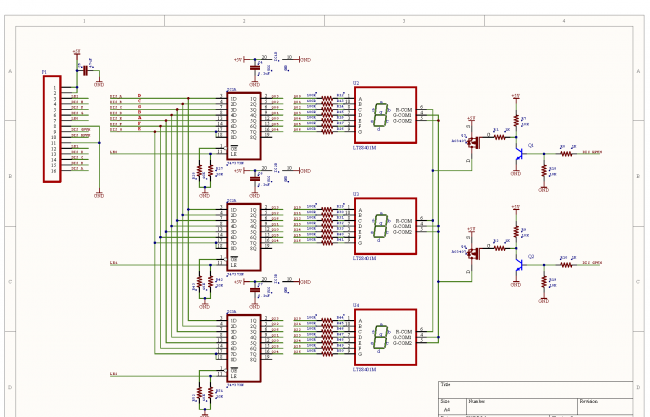Click the pull-up resistor above transistor Q1

click(516, 121)
